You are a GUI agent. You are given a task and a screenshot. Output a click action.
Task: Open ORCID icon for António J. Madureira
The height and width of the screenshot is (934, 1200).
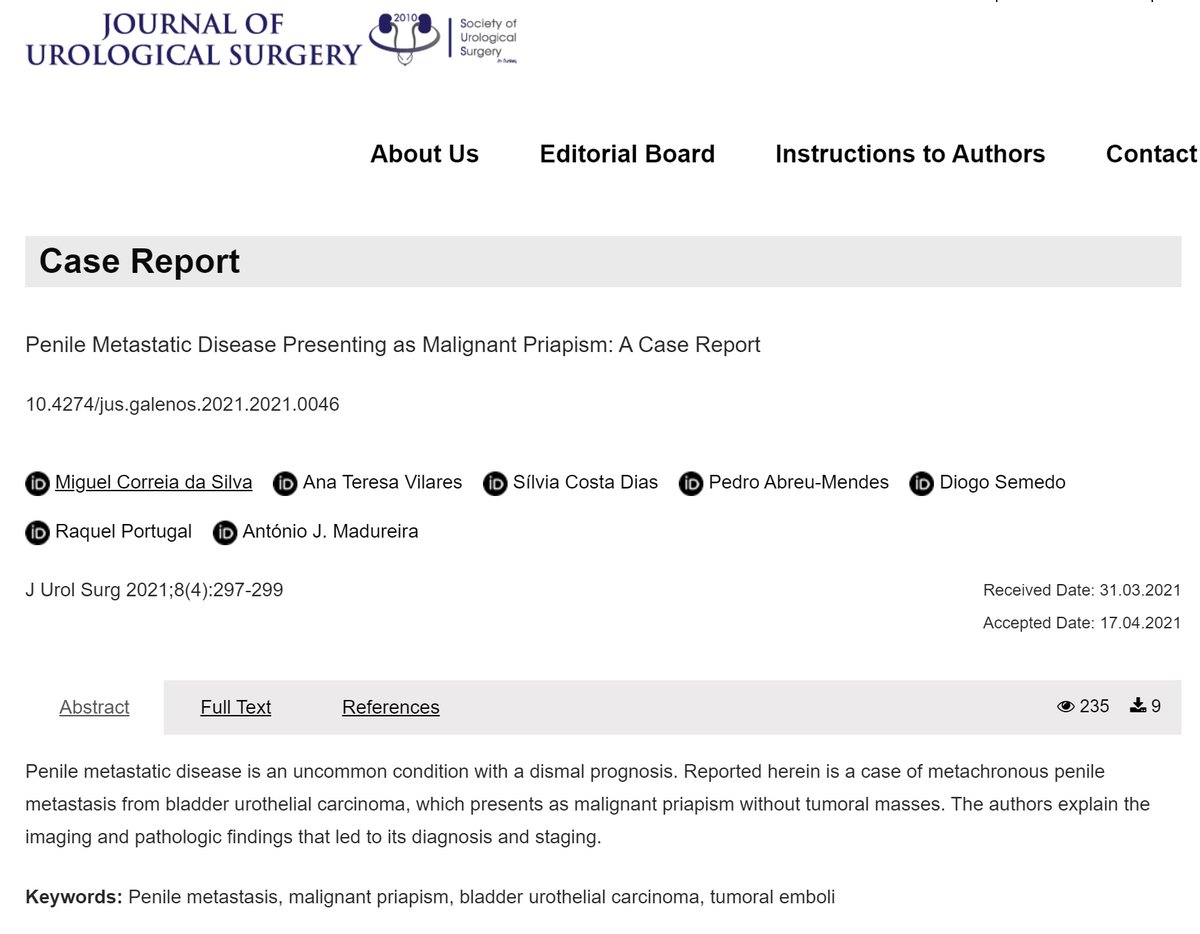(x=225, y=532)
